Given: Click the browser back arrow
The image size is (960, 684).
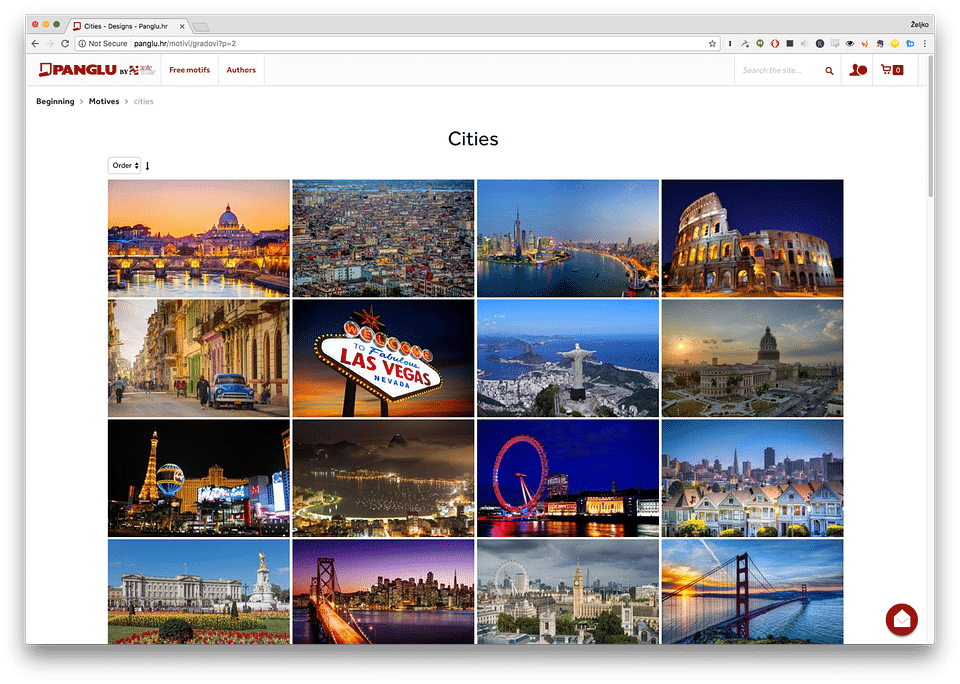Looking at the screenshot, I should (x=35, y=43).
